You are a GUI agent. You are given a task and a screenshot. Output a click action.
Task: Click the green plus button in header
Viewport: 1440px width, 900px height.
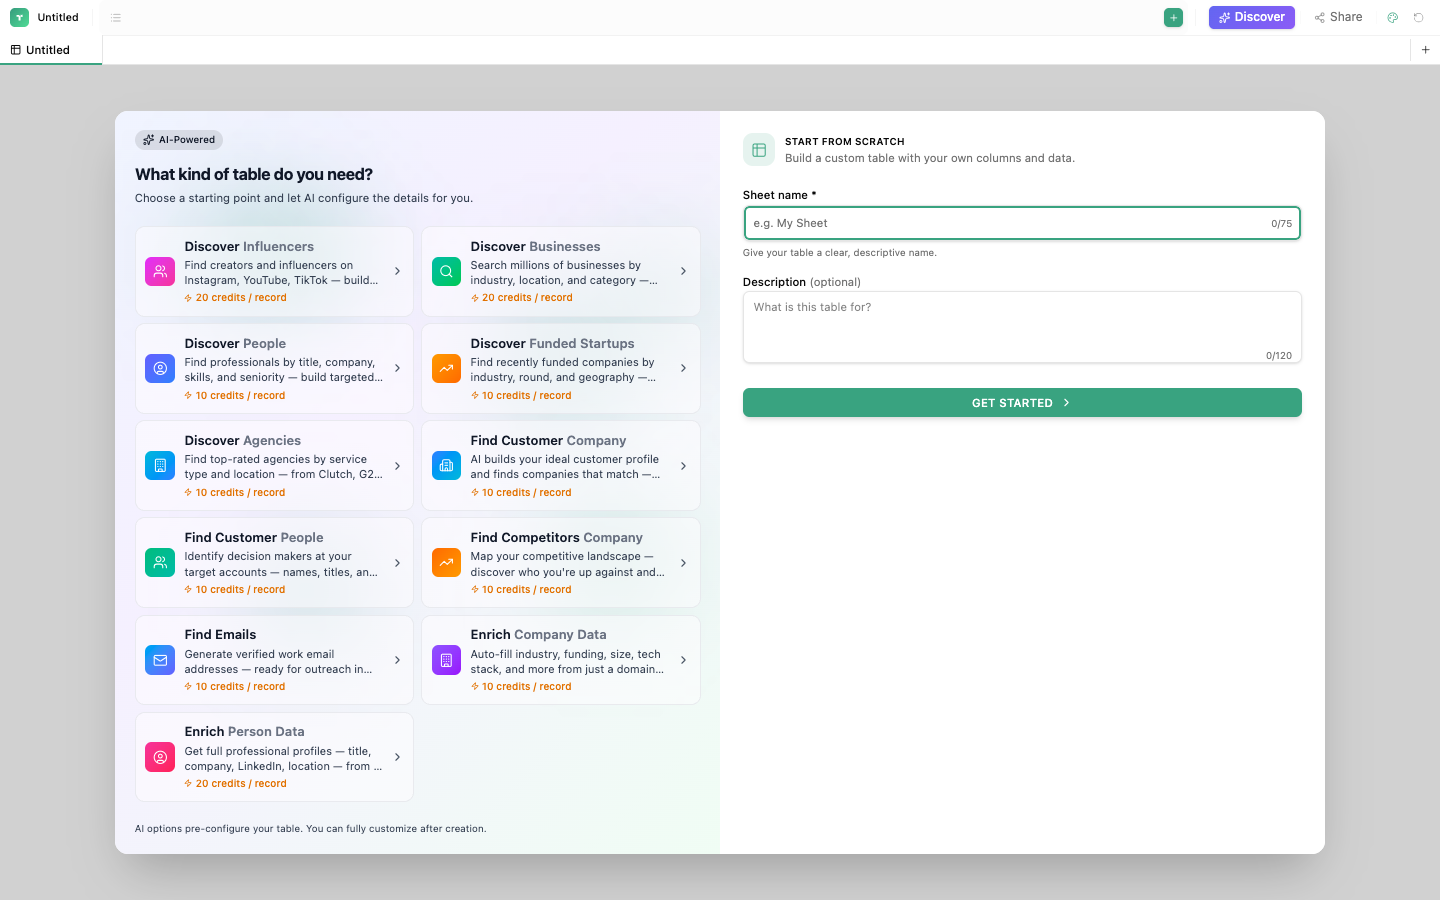click(1173, 17)
